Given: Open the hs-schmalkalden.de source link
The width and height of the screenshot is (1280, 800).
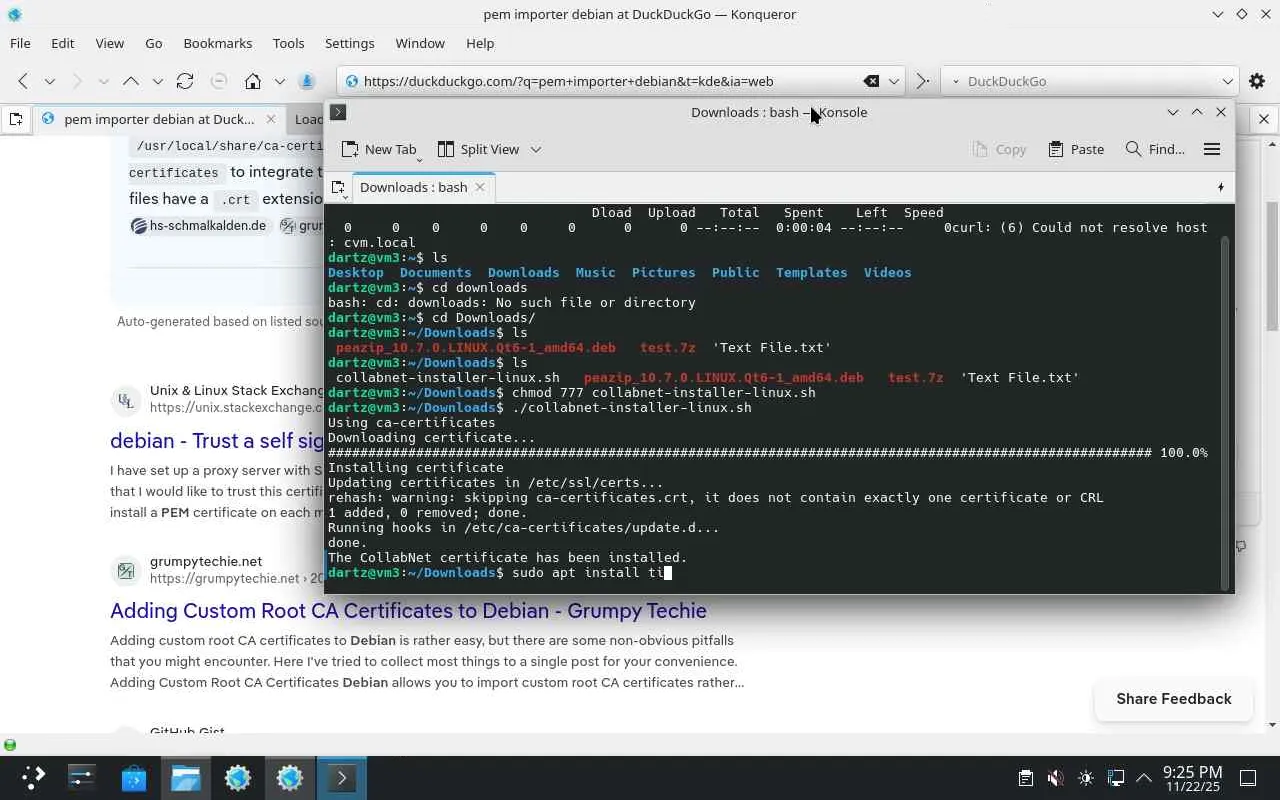Looking at the screenshot, I should (198, 226).
